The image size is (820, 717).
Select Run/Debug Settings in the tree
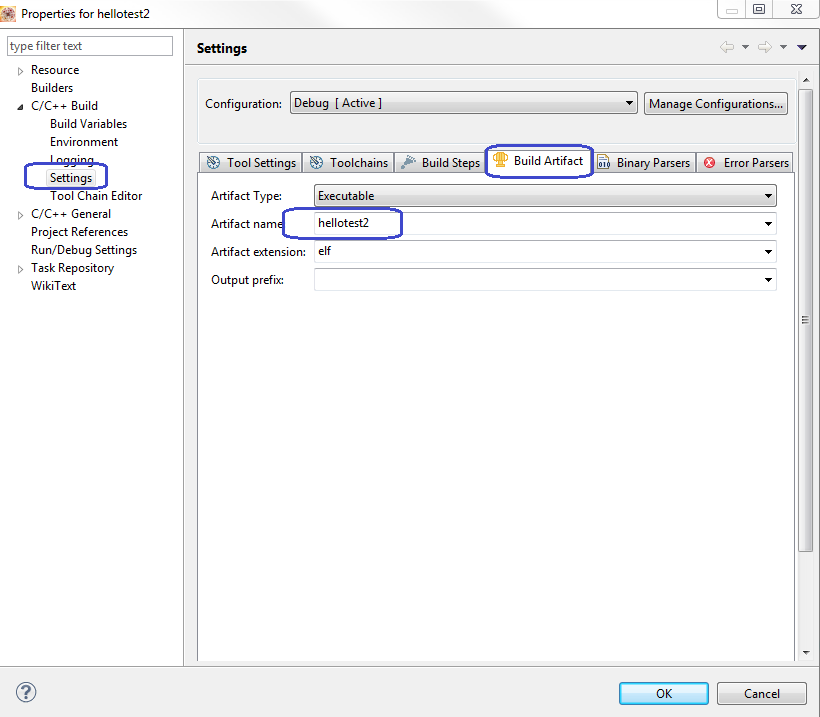pos(84,250)
